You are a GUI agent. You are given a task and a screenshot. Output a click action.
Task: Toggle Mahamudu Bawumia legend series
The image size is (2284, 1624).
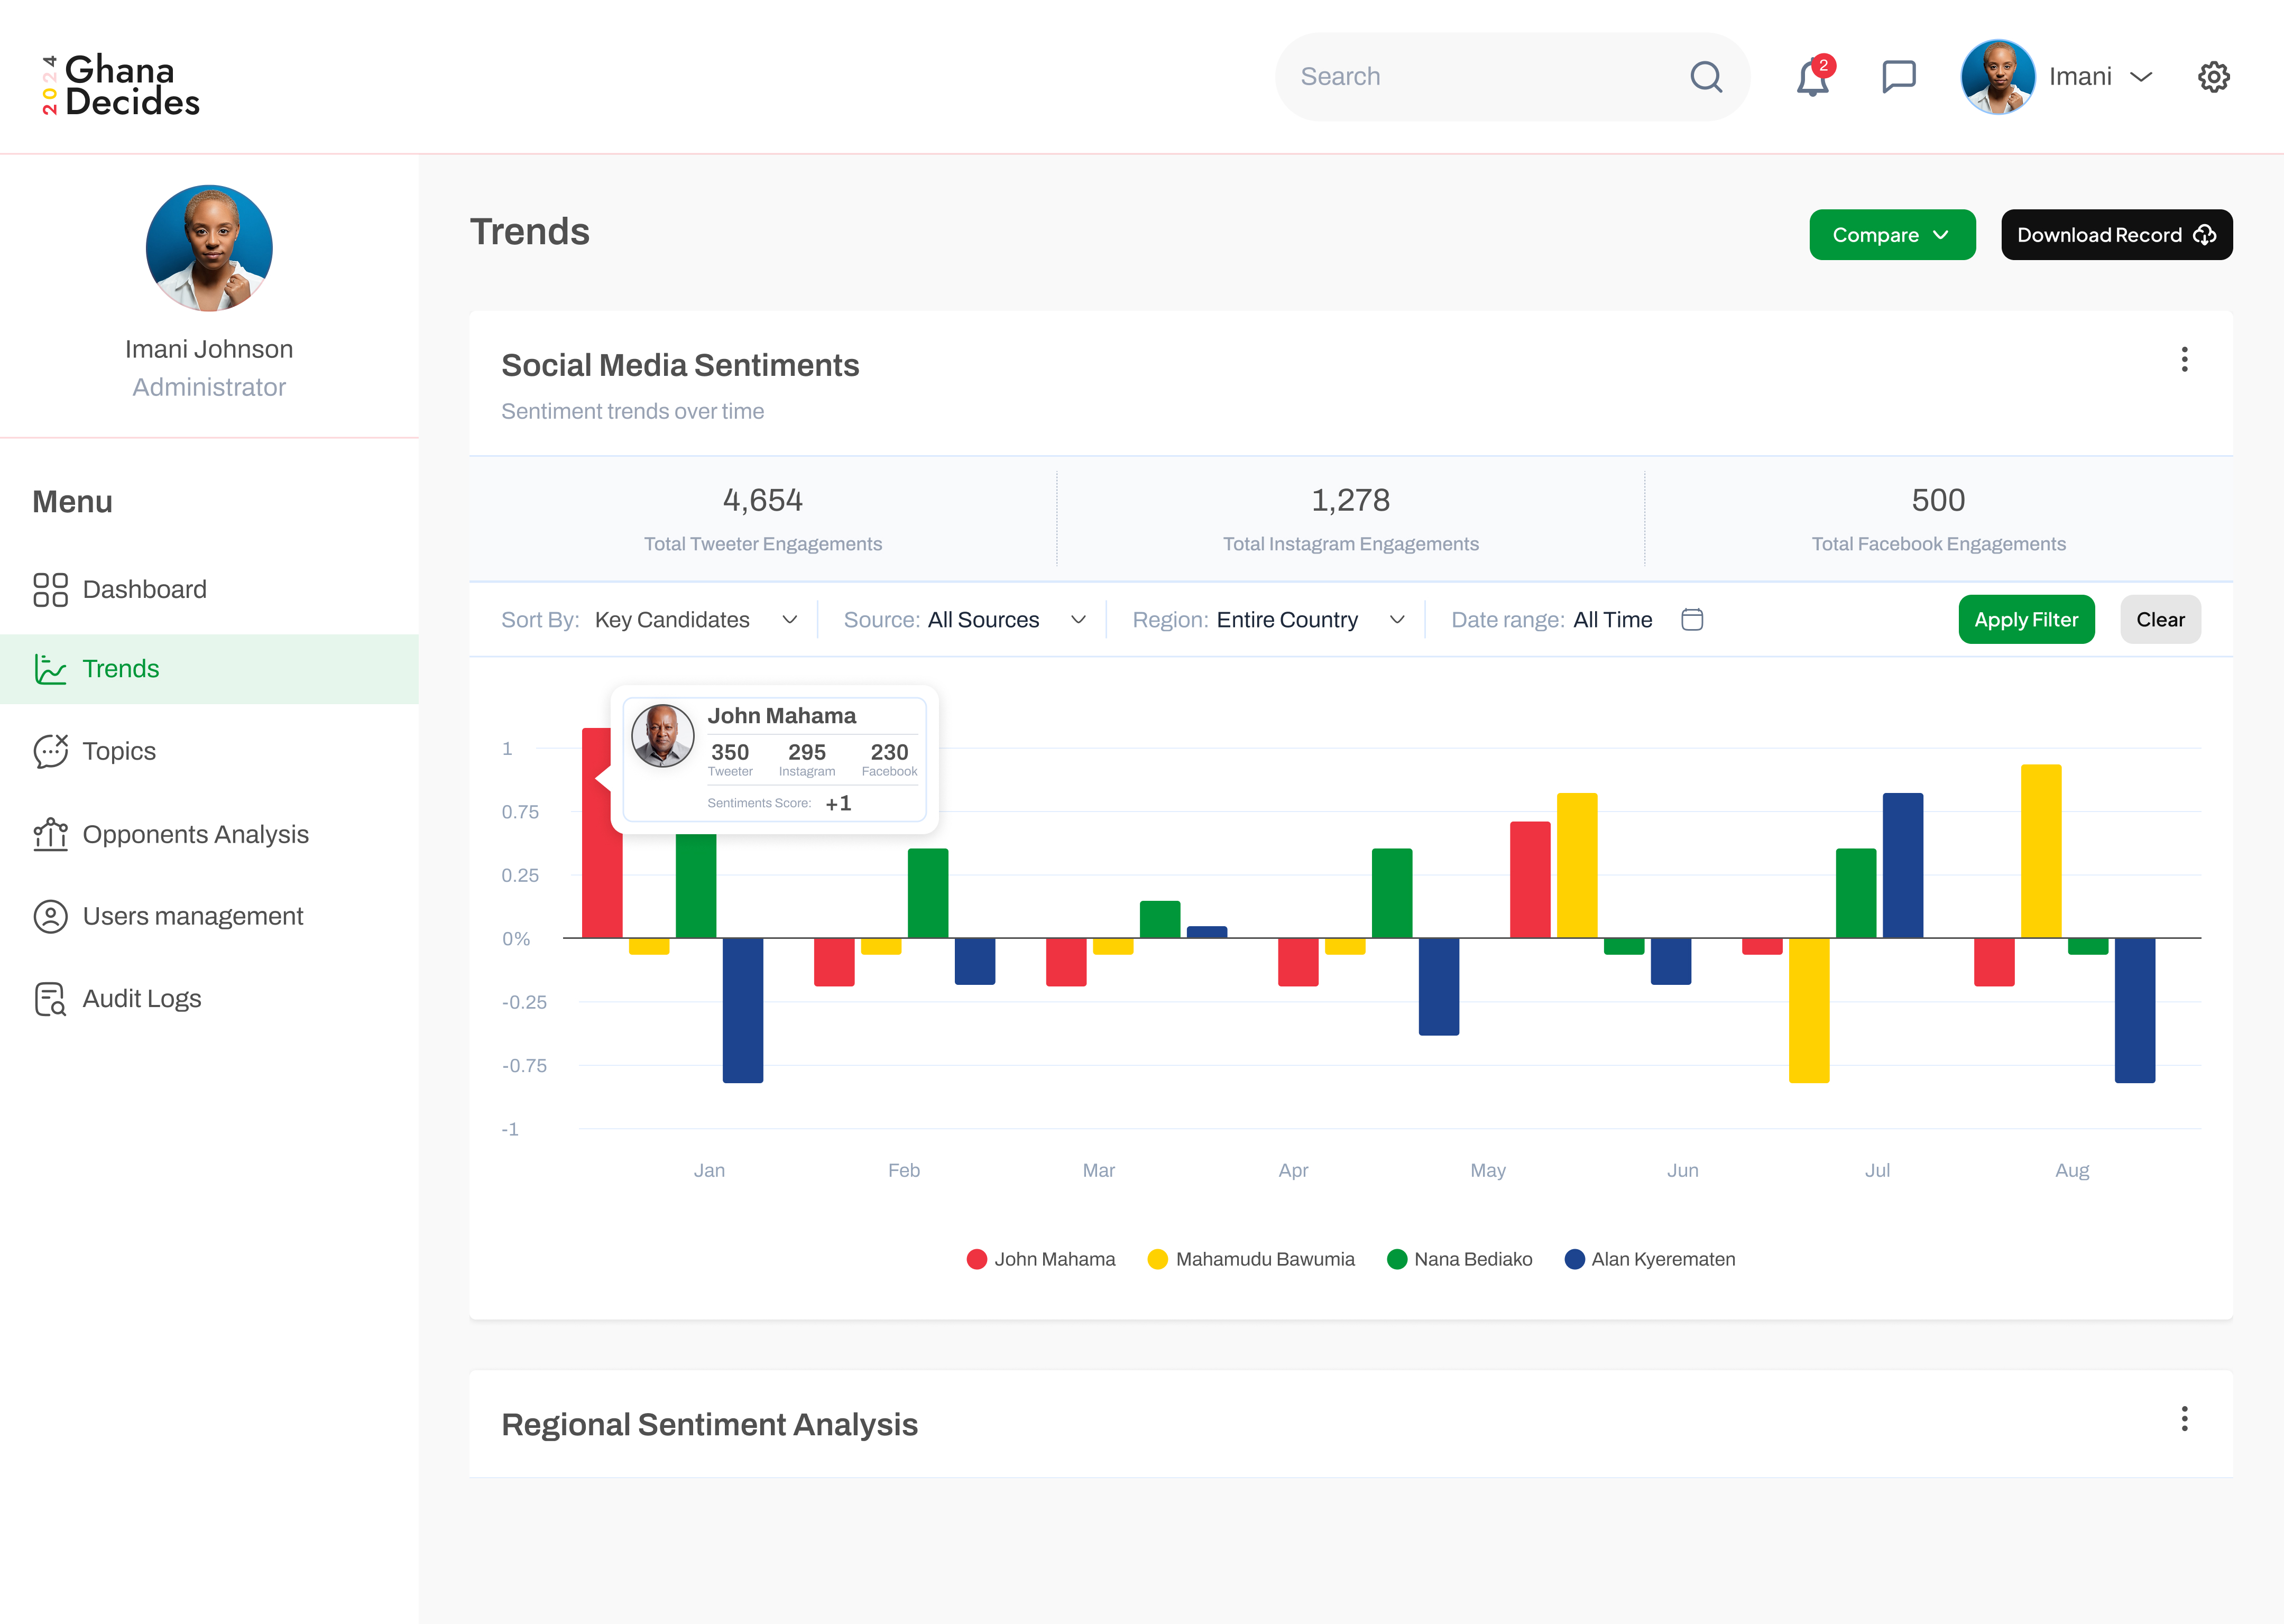coord(1251,1259)
